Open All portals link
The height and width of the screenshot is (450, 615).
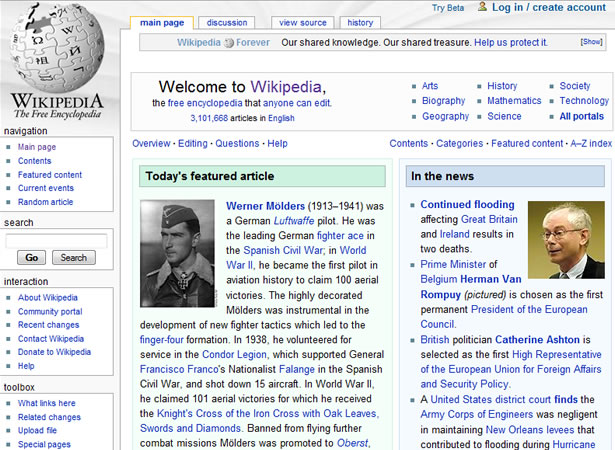point(581,116)
